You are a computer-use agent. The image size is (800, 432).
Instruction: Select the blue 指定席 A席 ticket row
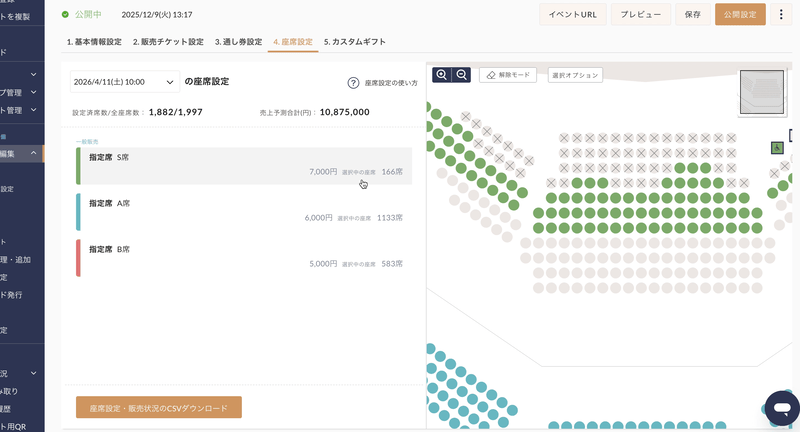(x=244, y=211)
